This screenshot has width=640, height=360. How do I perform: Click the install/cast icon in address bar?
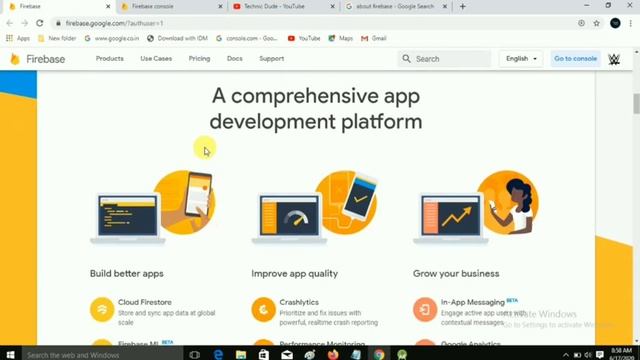(581, 23)
